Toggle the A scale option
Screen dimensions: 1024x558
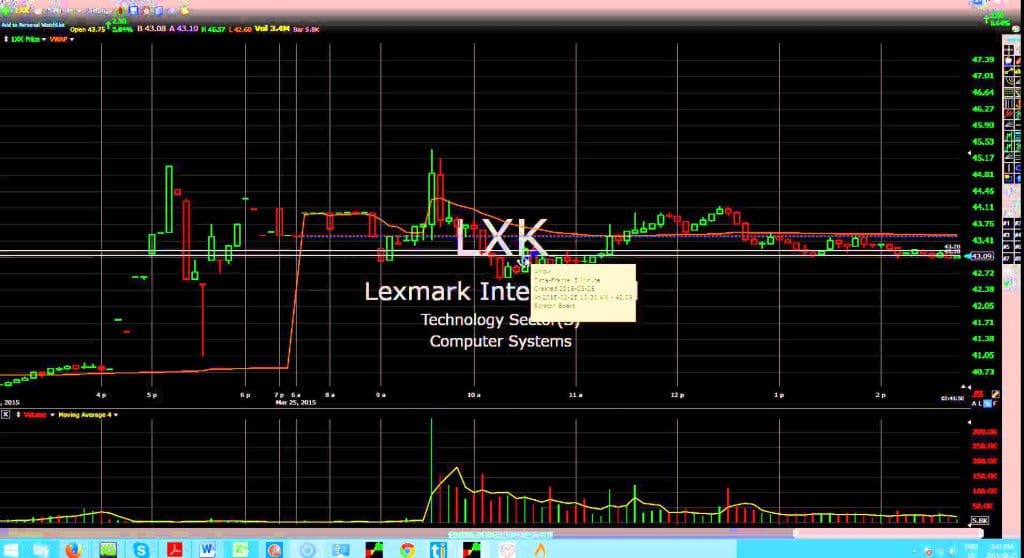[974, 404]
